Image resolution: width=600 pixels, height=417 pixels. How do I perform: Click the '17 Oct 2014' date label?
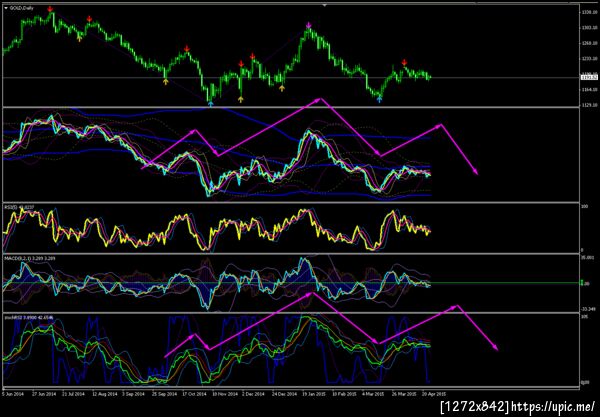coord(194,394)
